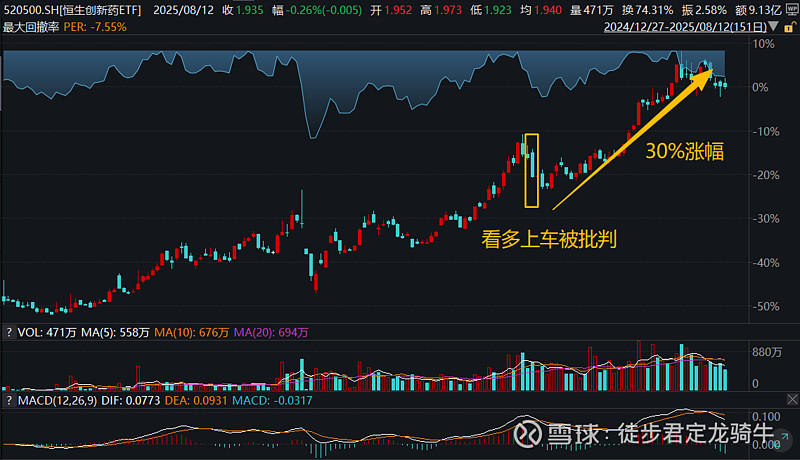This screenshot has height=460, width=800.
Task: Click the 2024/12/27-2025/08/12(151日) date range link
Action: point(685,27)
